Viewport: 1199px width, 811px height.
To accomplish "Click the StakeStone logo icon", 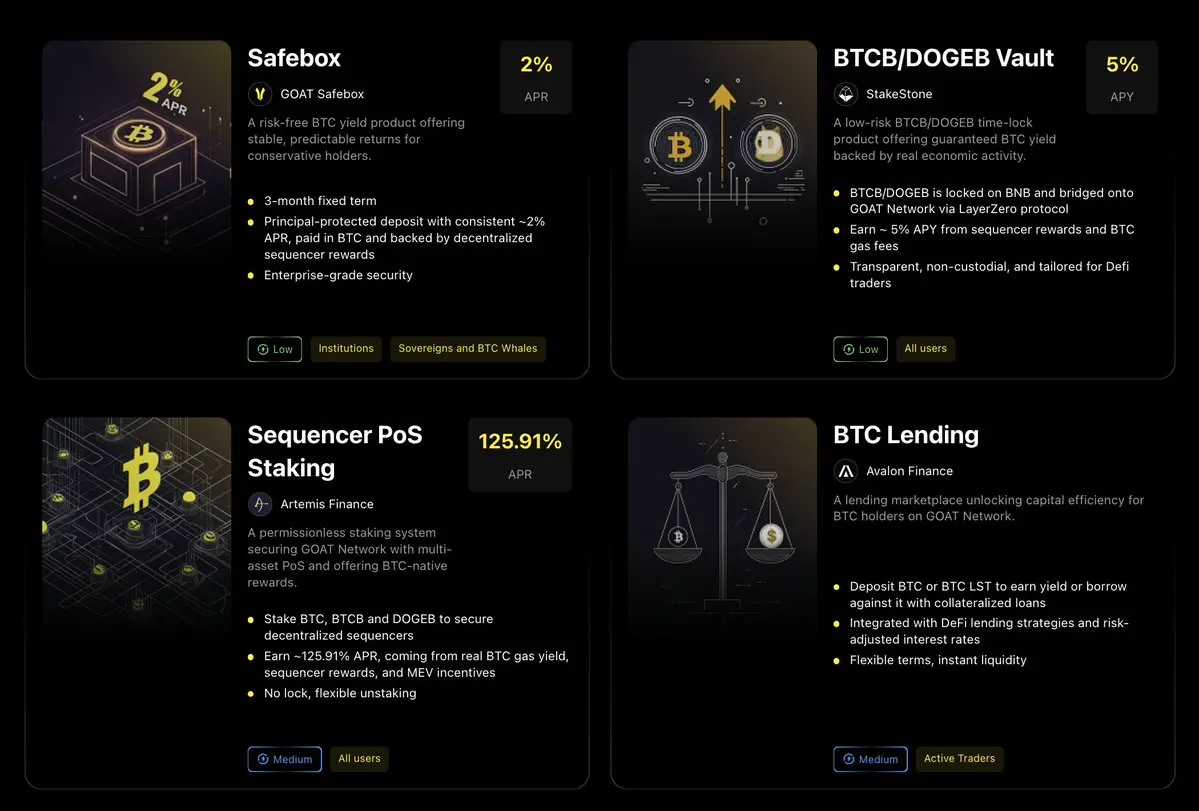I will point(846,94).
